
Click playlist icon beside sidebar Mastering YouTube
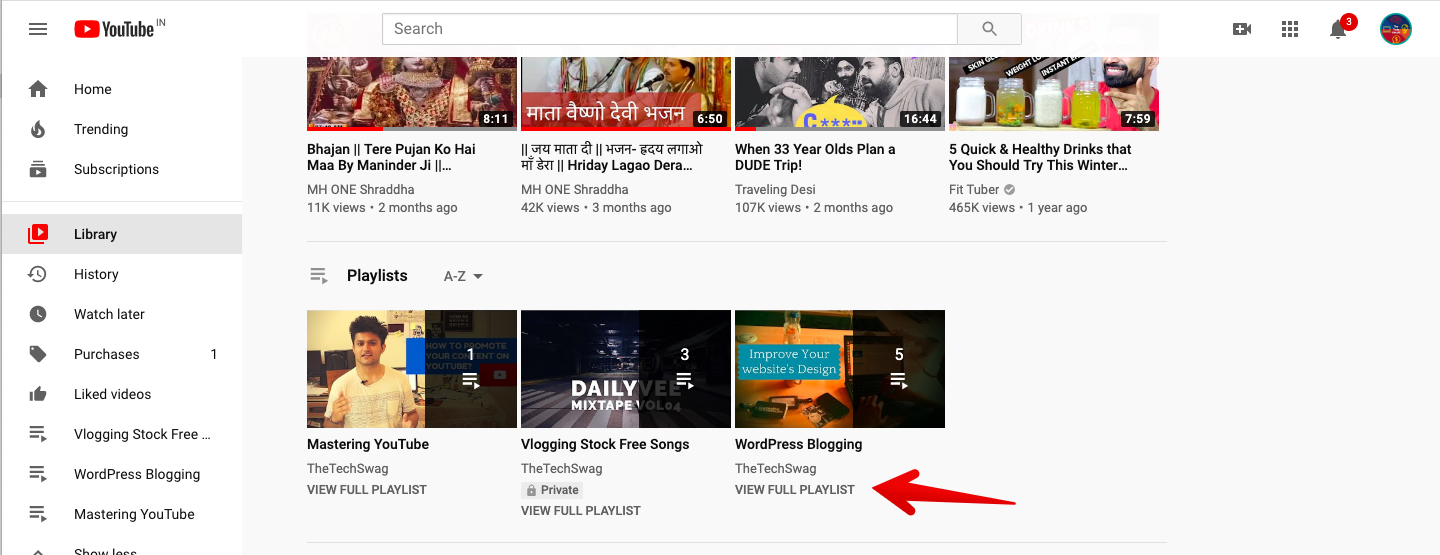tap(38, 514)
